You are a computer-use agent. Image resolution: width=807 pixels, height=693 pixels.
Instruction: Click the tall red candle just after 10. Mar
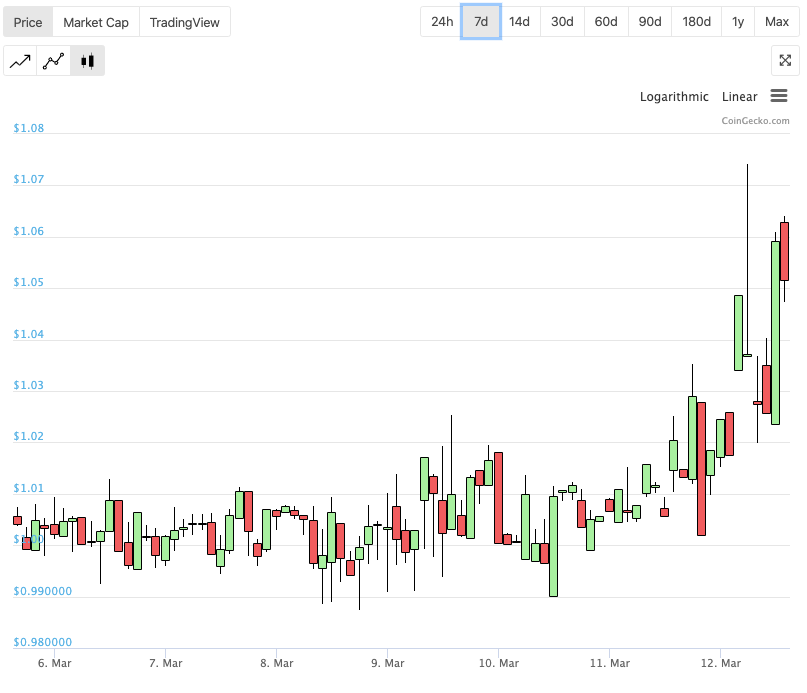498,498
